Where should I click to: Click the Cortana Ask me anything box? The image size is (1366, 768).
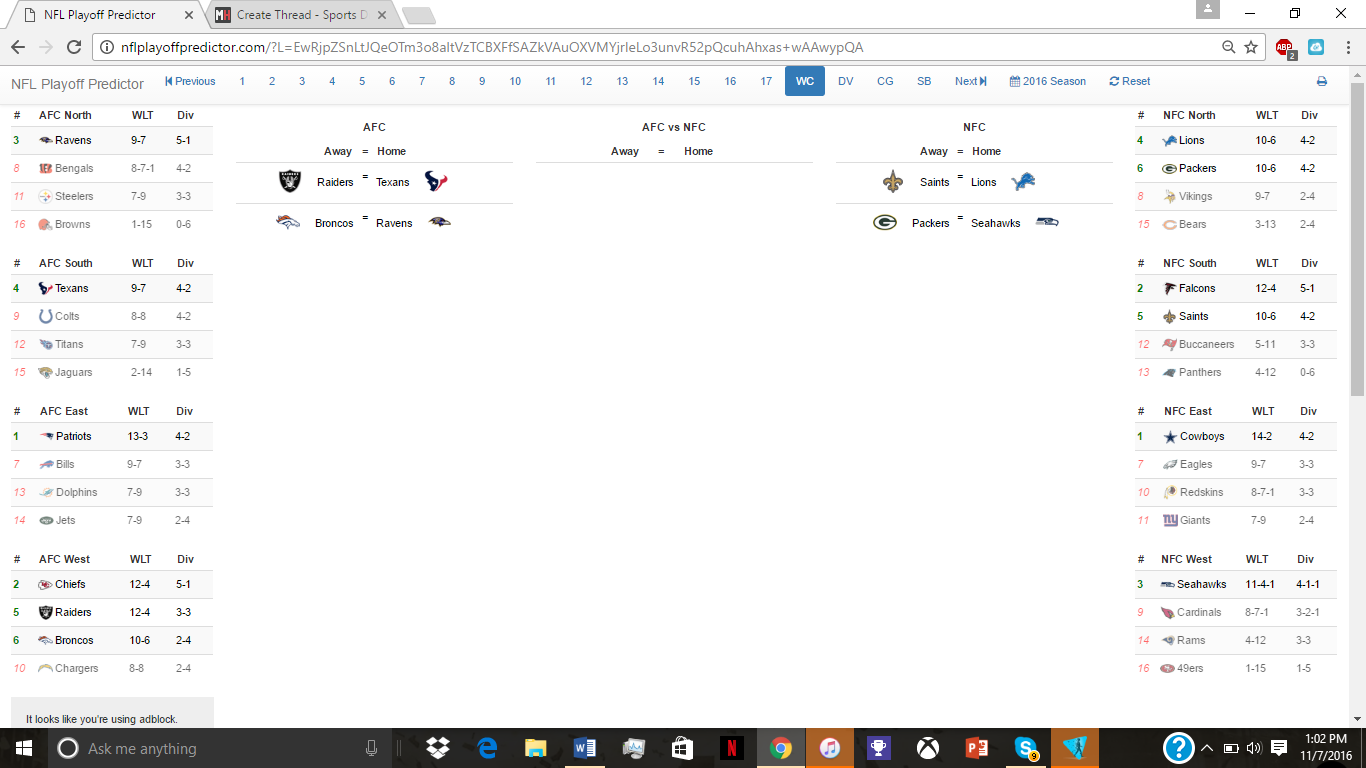click(x=217, y=748)
